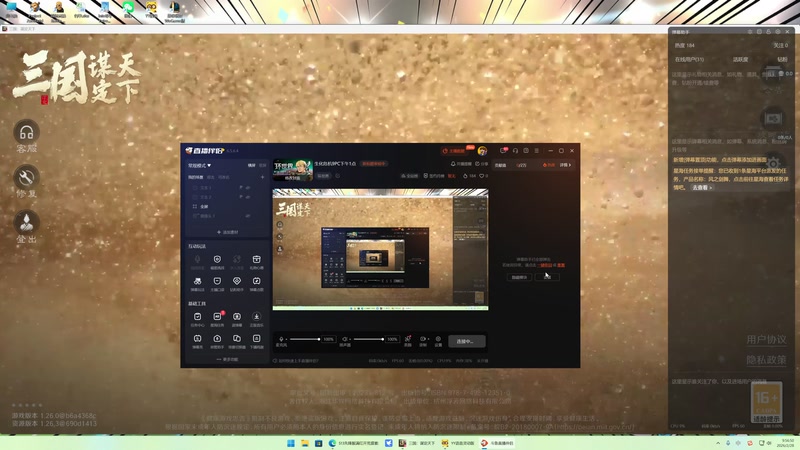Screen dimensions: 800x450
Task: Toggle the 录制 recording icon
Action: click(422, 339)
